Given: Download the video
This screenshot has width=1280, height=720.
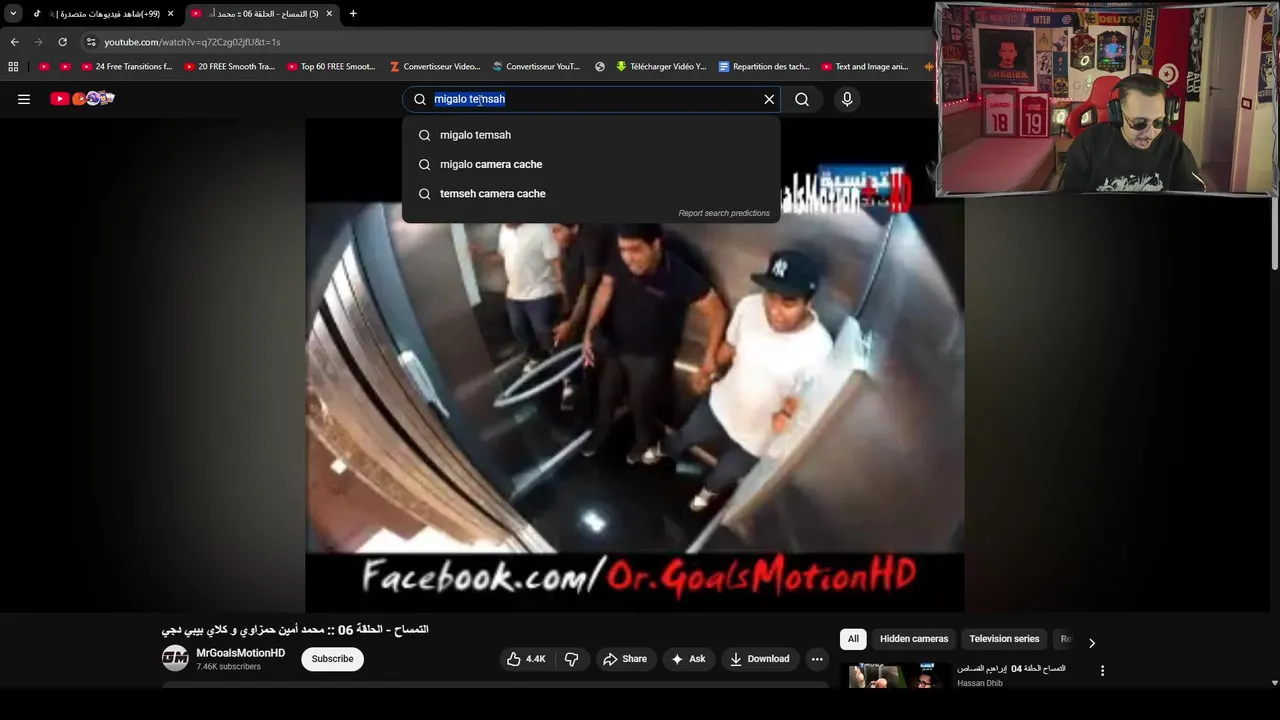Looking at the screenshot, I should (760, 659).
